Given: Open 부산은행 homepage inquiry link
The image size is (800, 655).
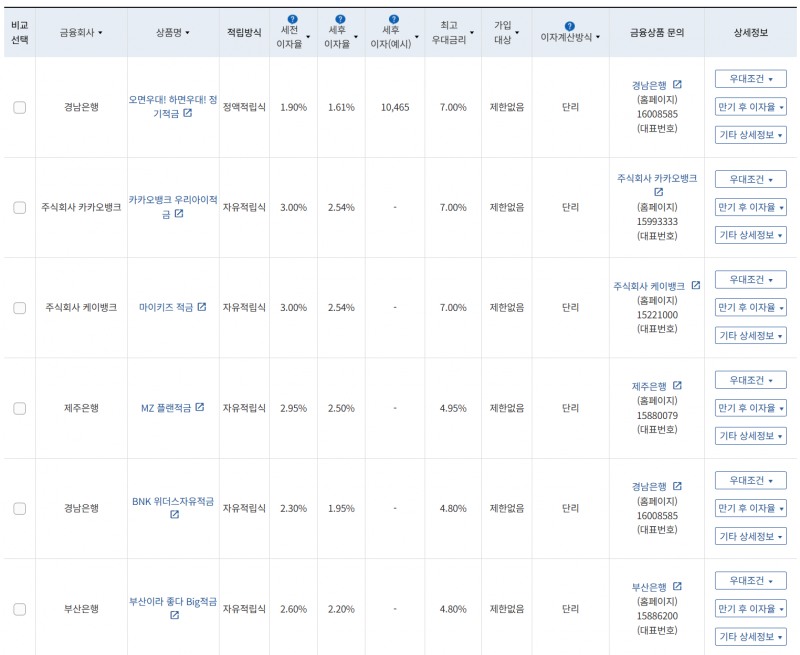Looking at the screenshot, I should coord(649,587).
